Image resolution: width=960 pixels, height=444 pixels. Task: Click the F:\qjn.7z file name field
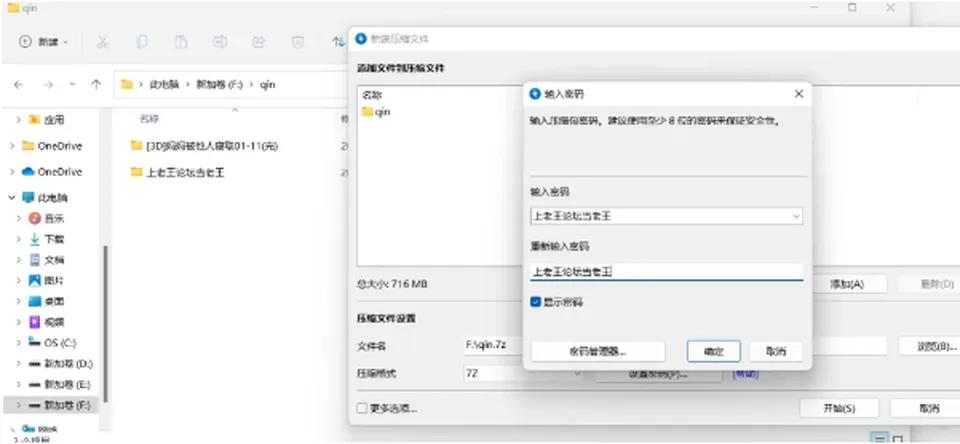pyautogui.click(x=493, y=345)
